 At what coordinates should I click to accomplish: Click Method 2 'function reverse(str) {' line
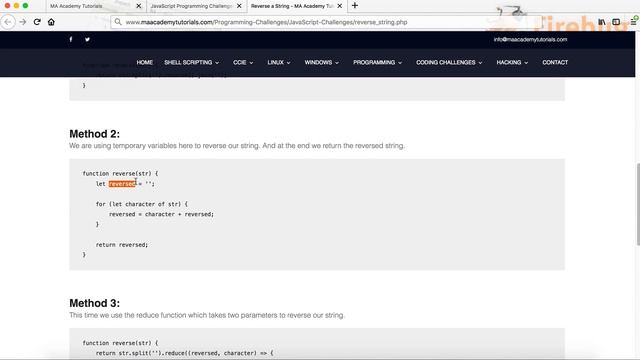120,173
